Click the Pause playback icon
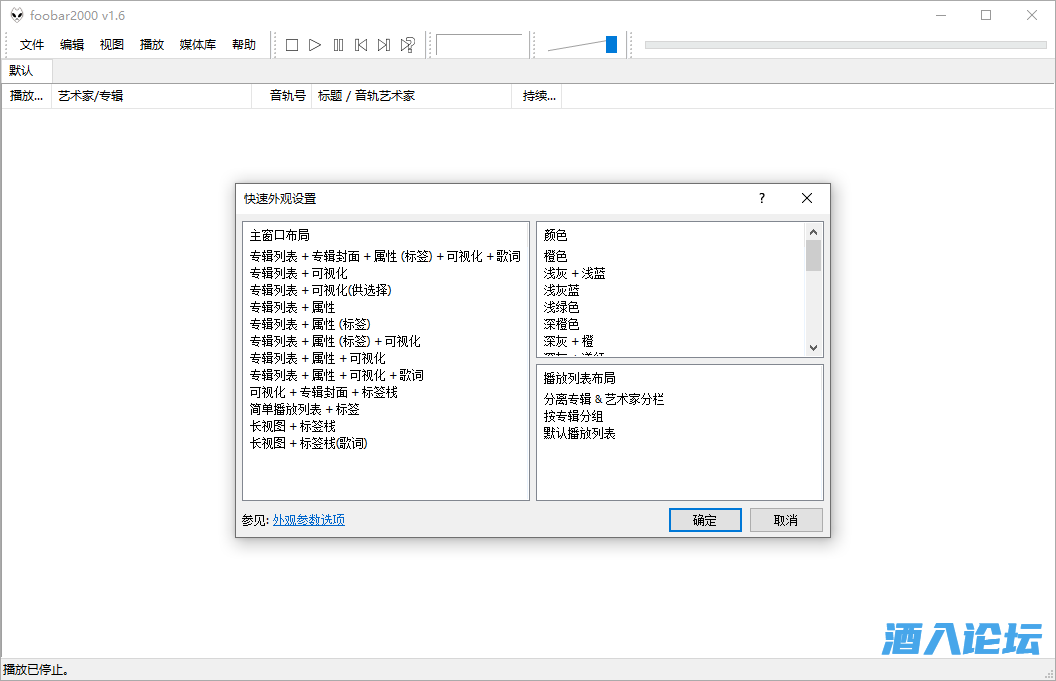1056x681 pixels. [338, 45]
